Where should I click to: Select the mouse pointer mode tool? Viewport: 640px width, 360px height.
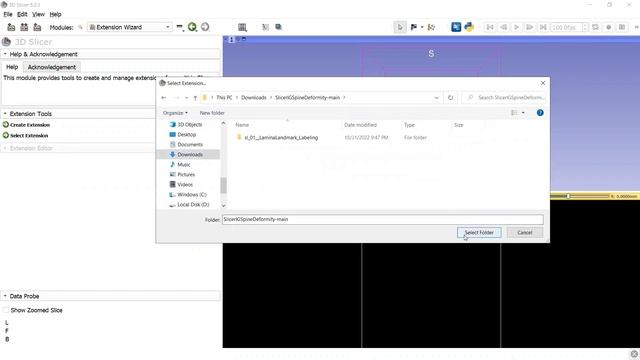[400, 27]
